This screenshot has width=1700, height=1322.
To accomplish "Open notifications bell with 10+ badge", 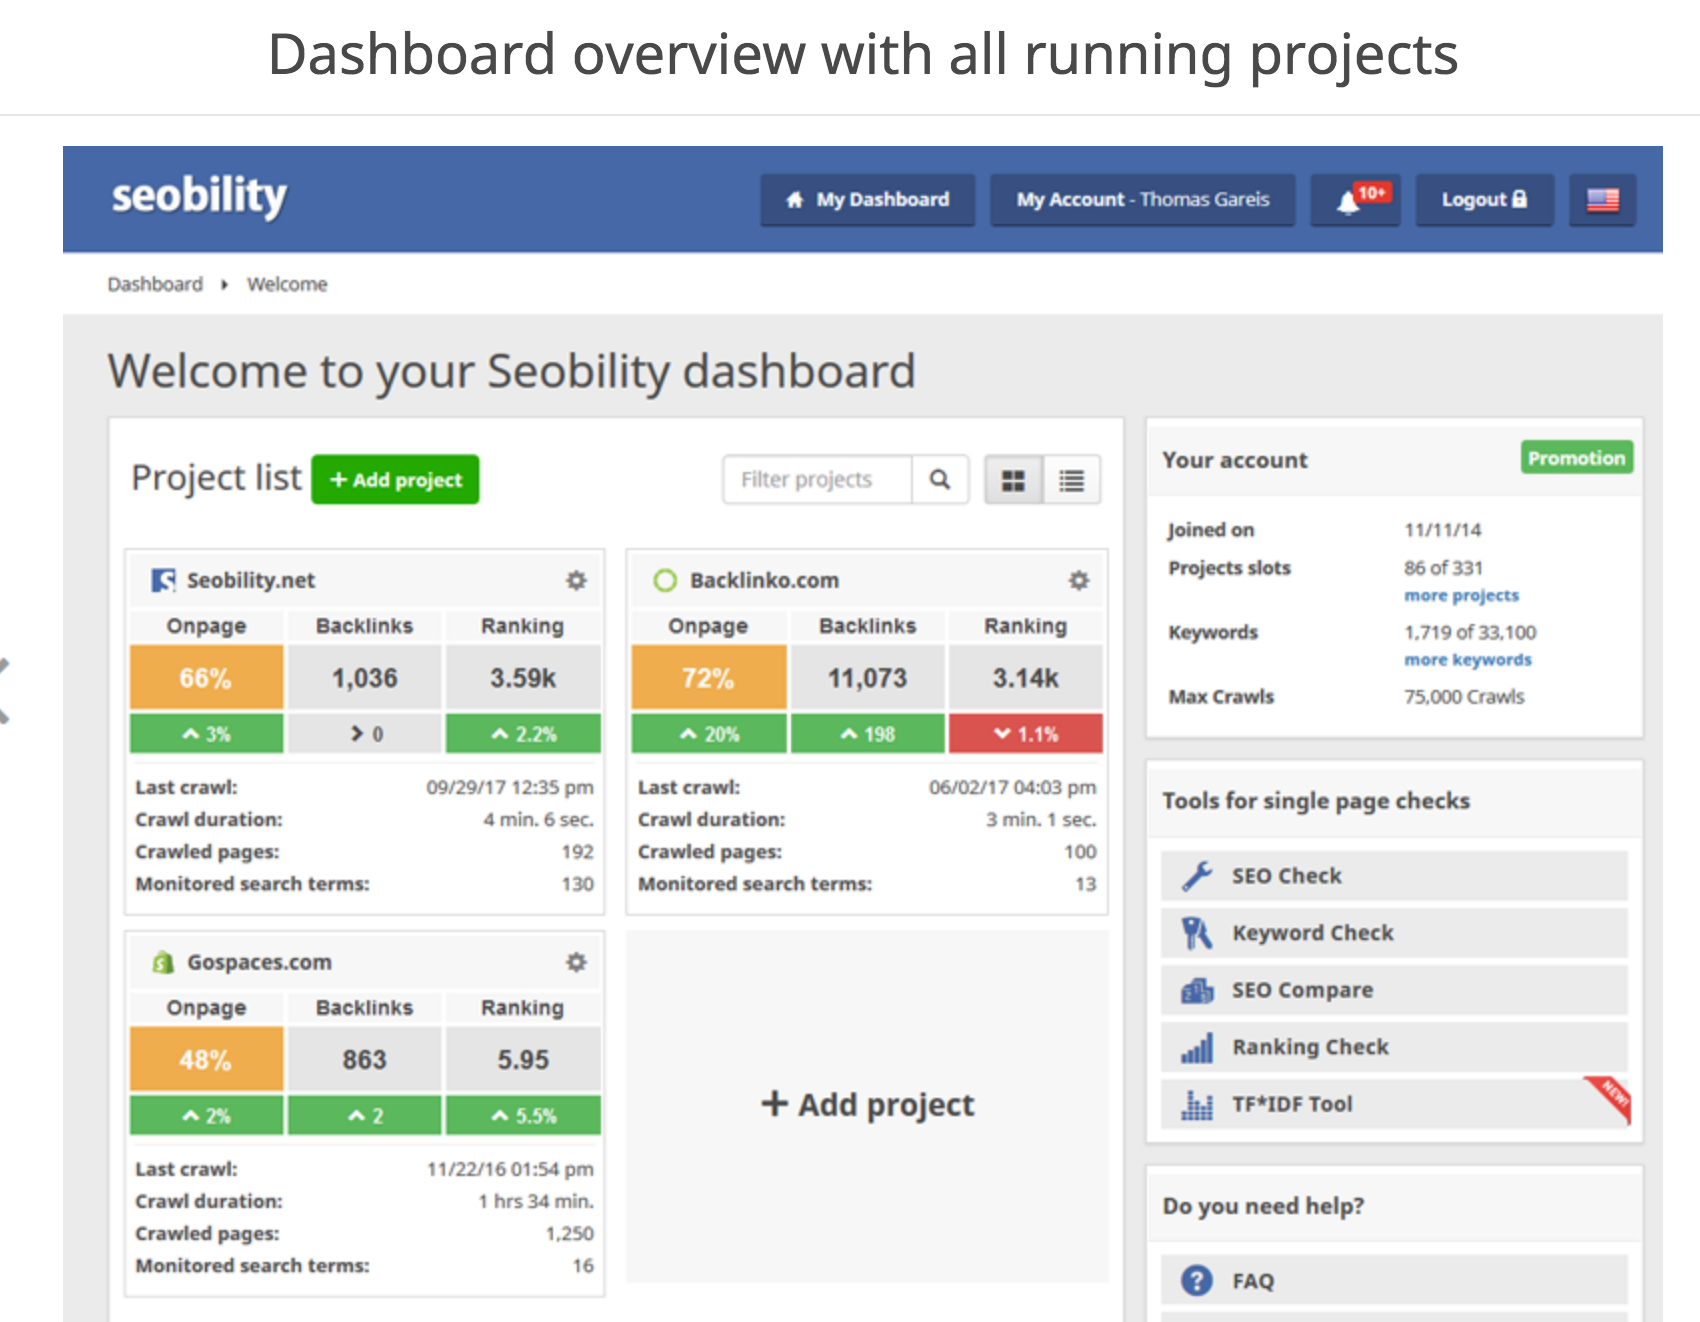I will [1354, 200].
